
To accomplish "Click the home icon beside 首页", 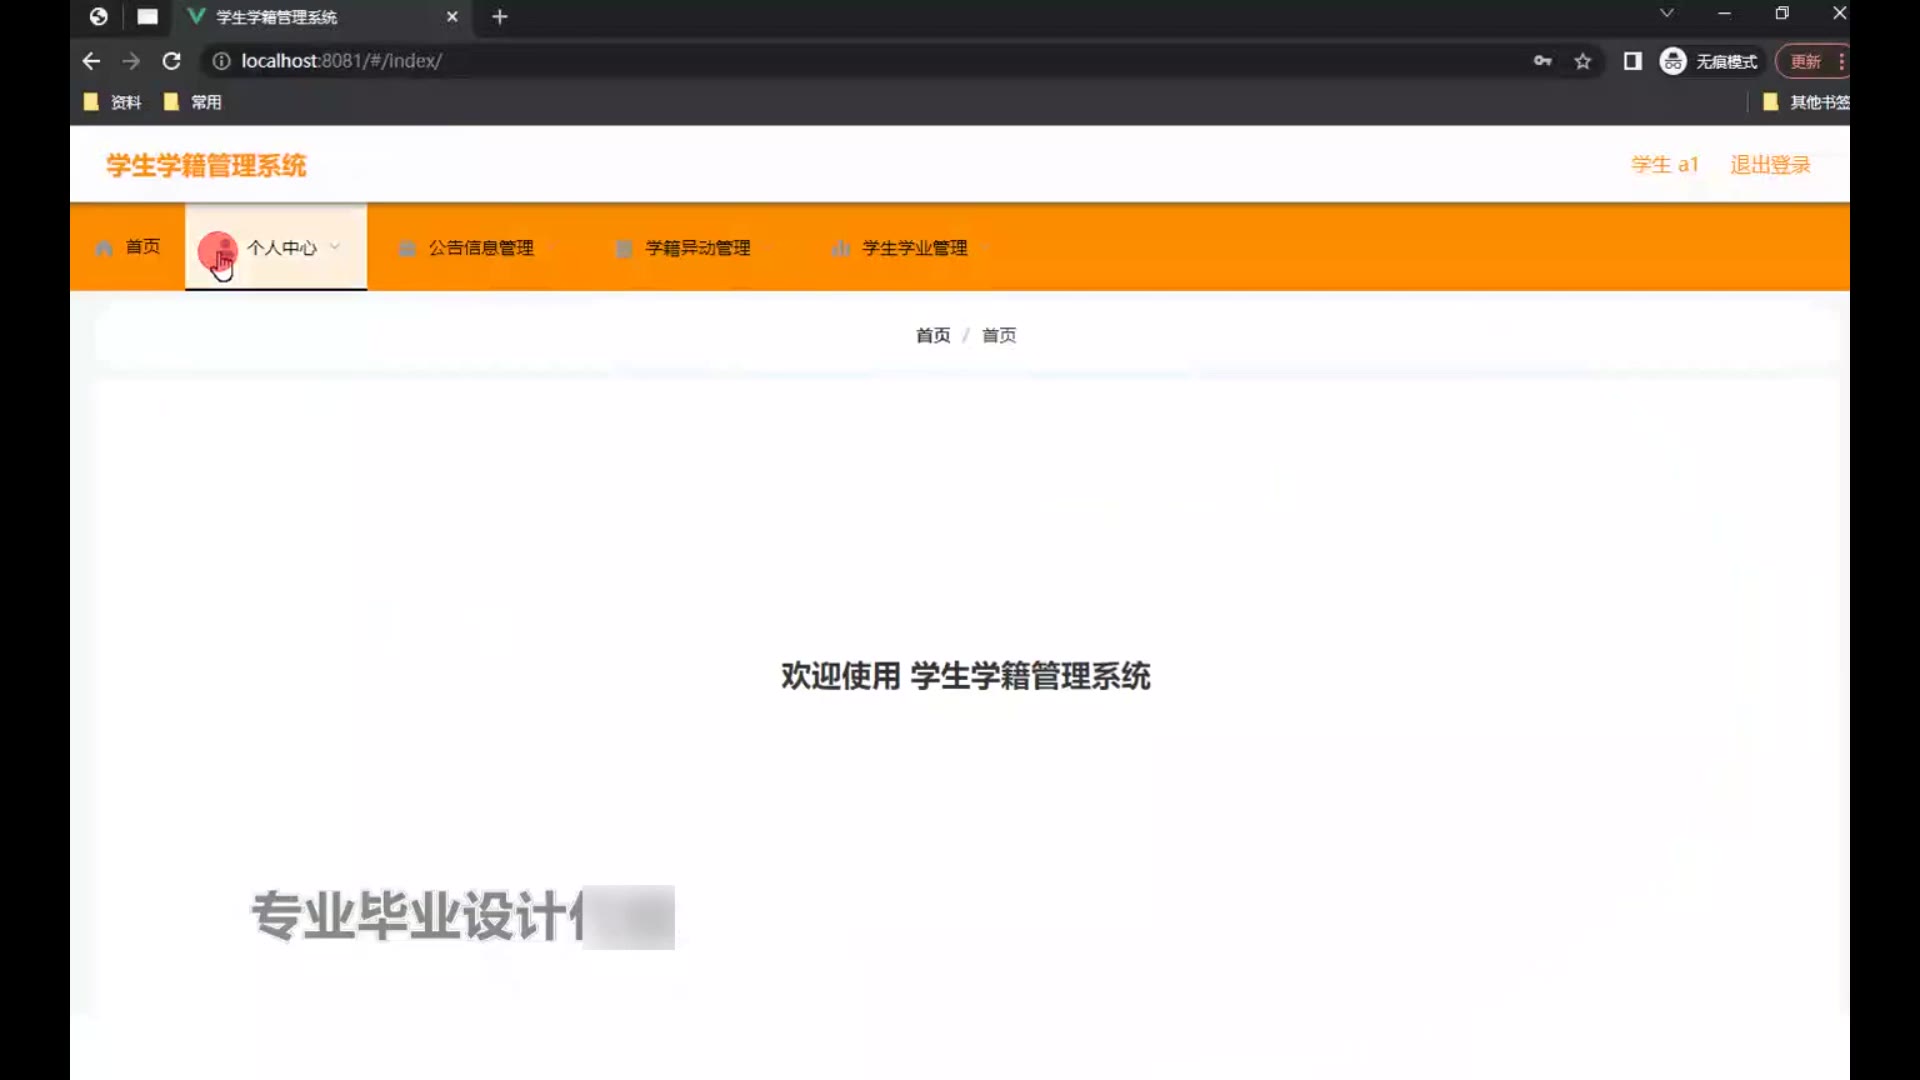I will tap(104, 248).
